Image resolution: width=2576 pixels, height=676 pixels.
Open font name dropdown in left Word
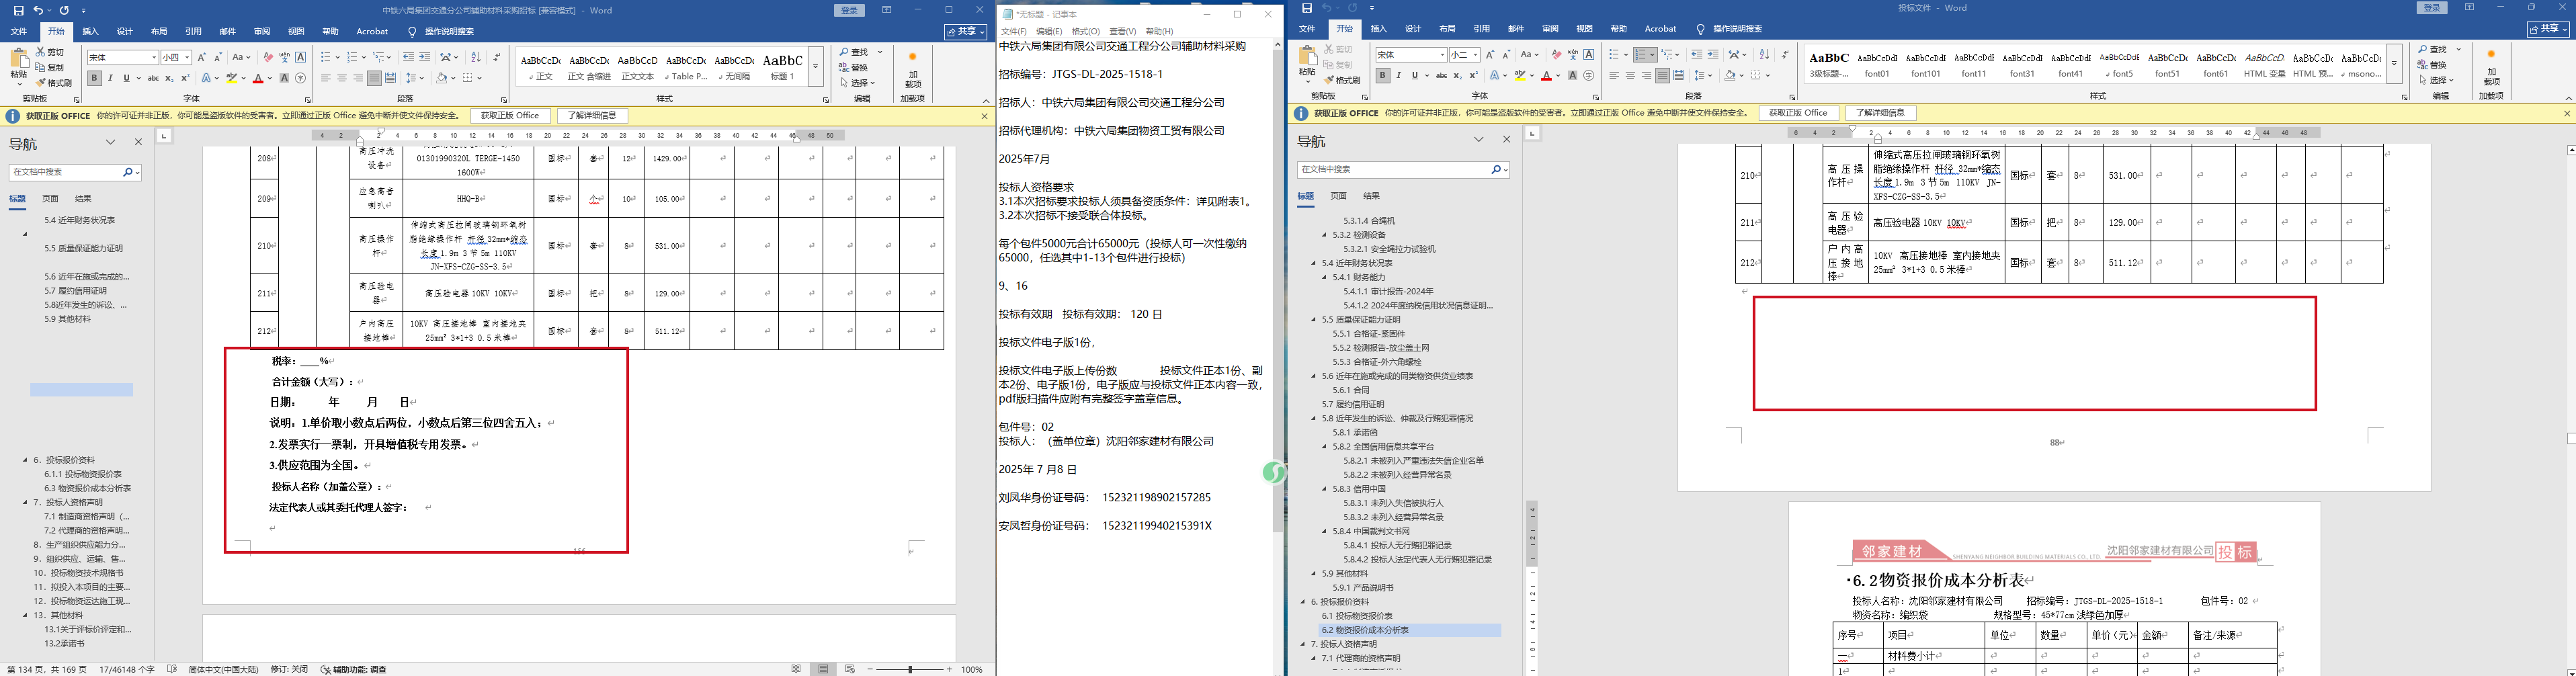(153, 58)
